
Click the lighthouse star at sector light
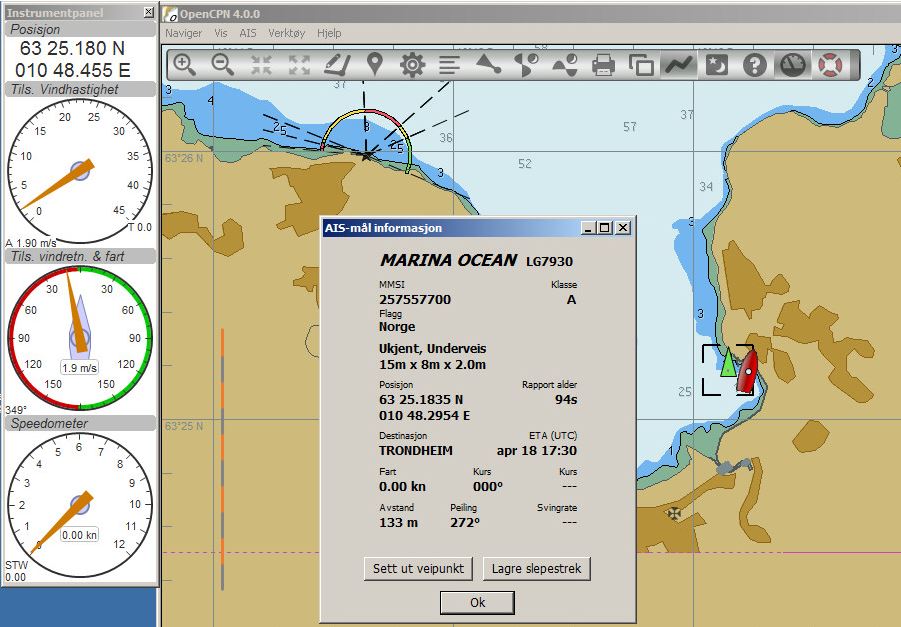click(x=366, y=155)
